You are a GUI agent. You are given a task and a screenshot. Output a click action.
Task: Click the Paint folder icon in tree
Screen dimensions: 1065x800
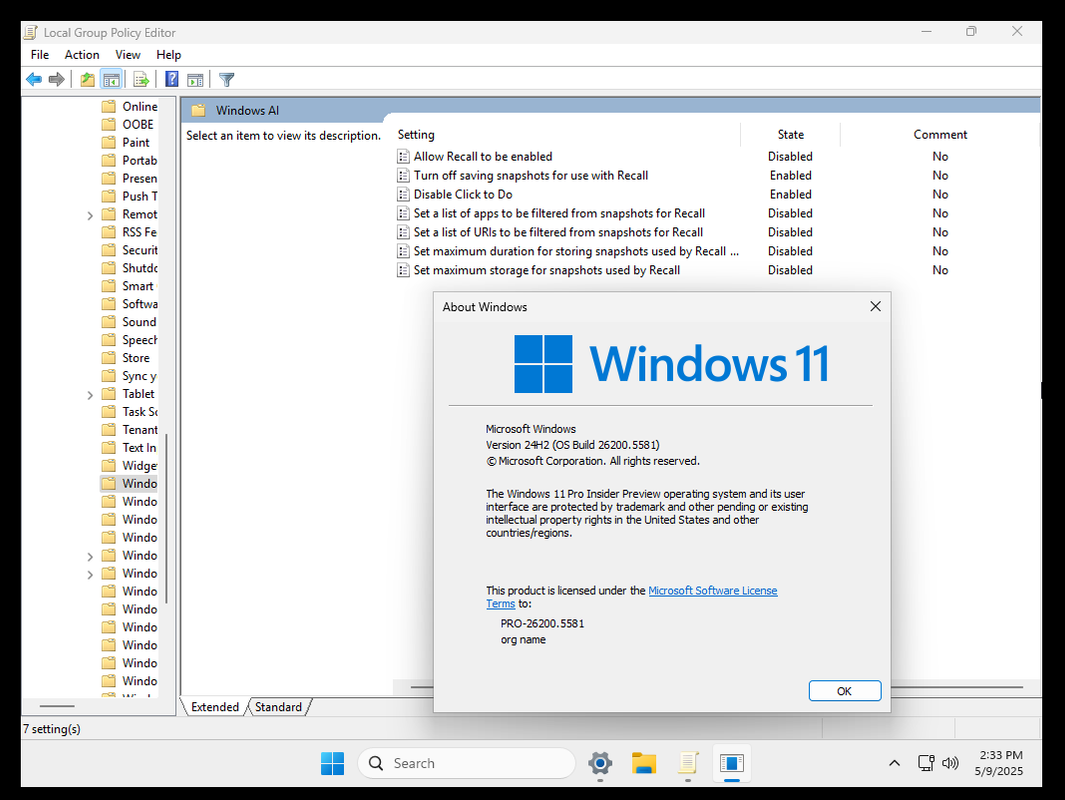[x=109, y=142]
